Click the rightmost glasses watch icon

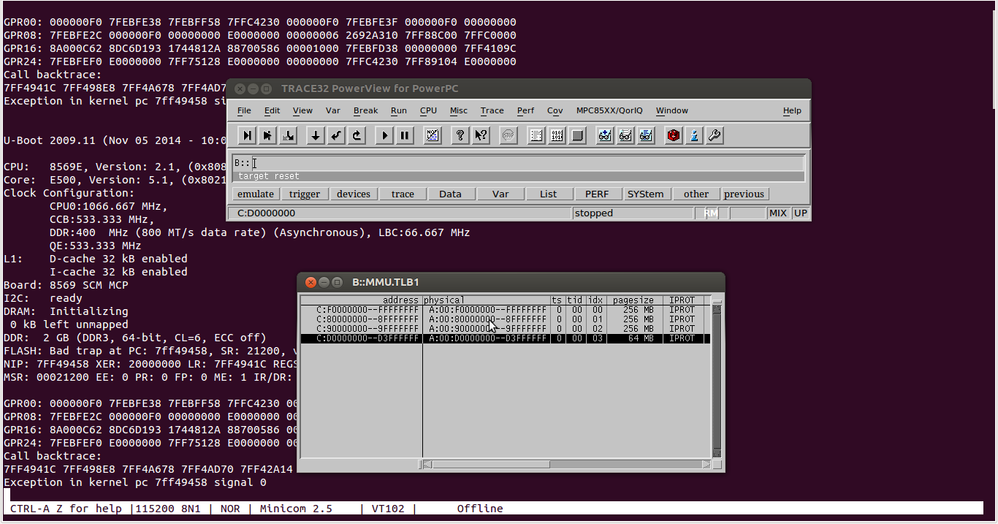(x=646, y=135)
